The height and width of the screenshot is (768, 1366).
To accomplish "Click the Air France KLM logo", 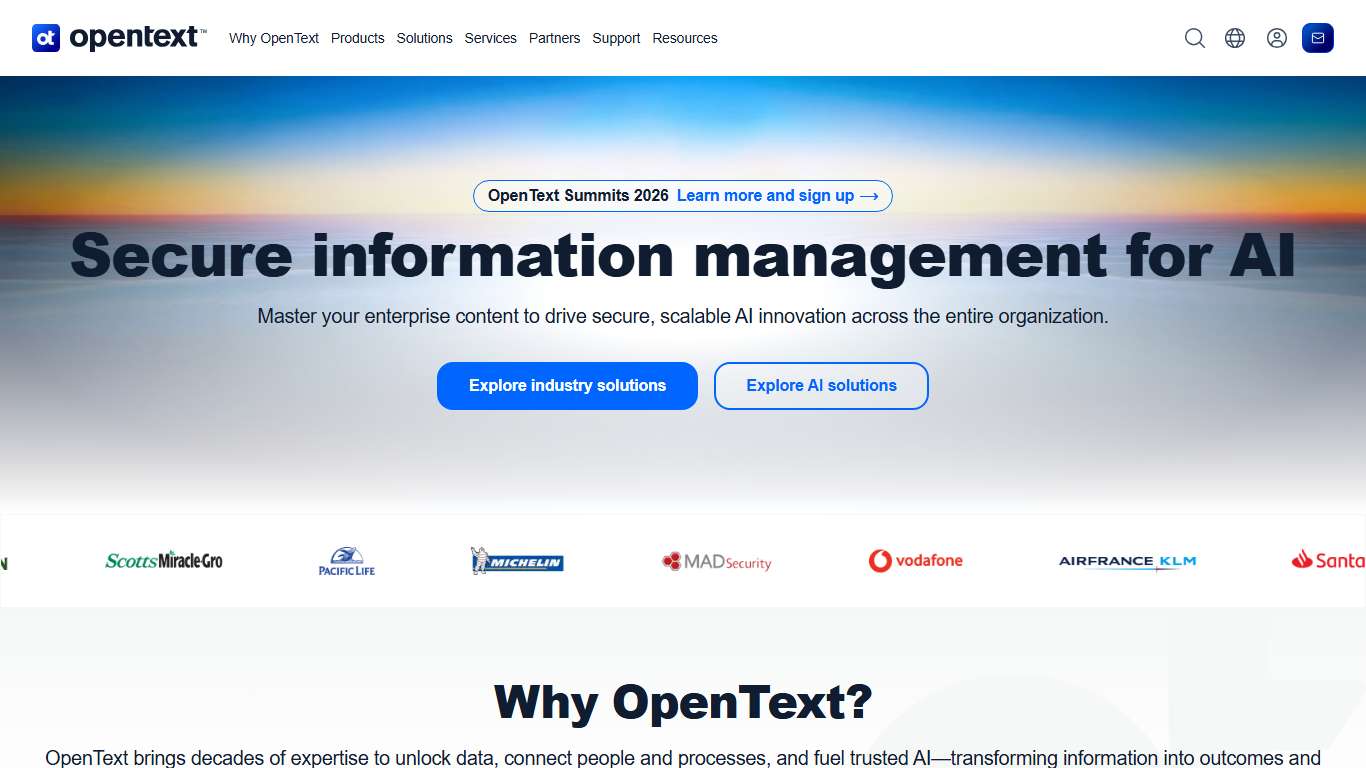I will (1126, 561).
